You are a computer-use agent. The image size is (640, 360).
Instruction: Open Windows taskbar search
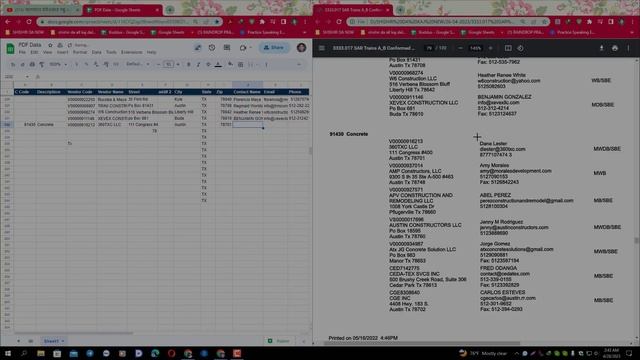pos(24,353)
